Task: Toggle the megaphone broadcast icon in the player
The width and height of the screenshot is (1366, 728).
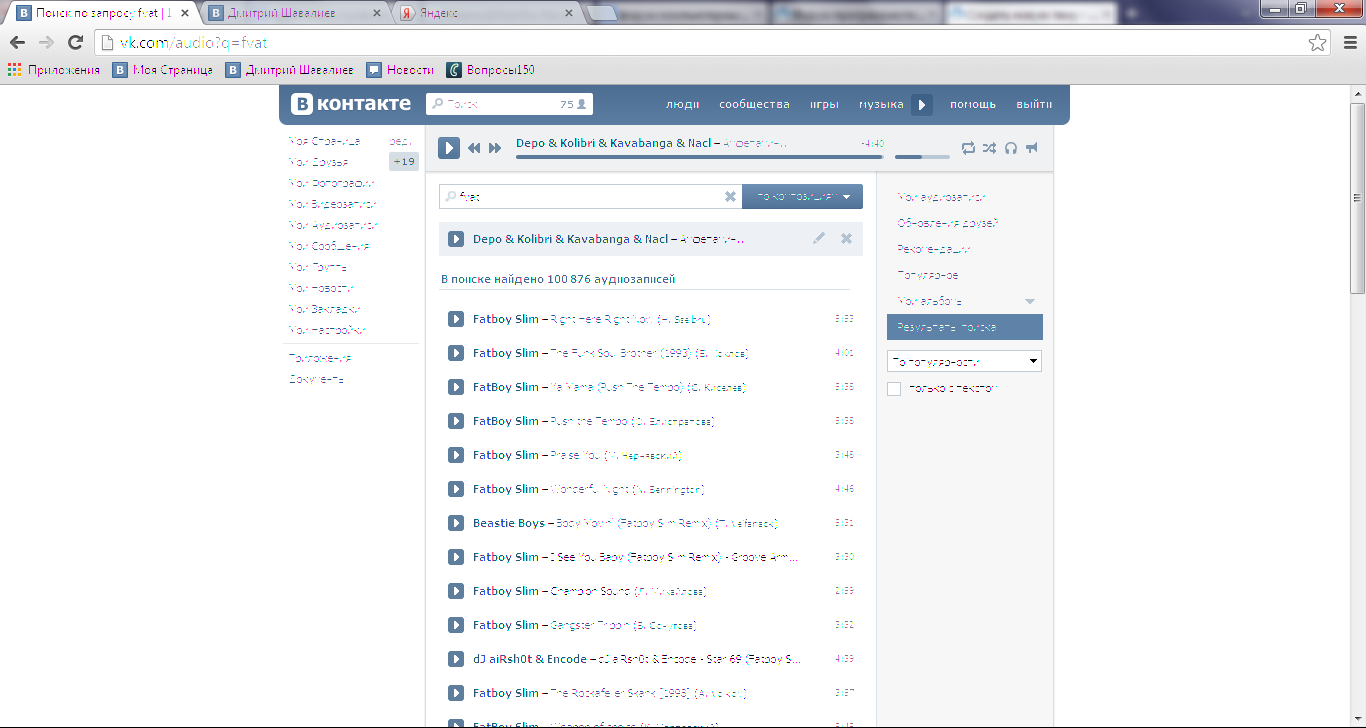Action: point(1032,148)
